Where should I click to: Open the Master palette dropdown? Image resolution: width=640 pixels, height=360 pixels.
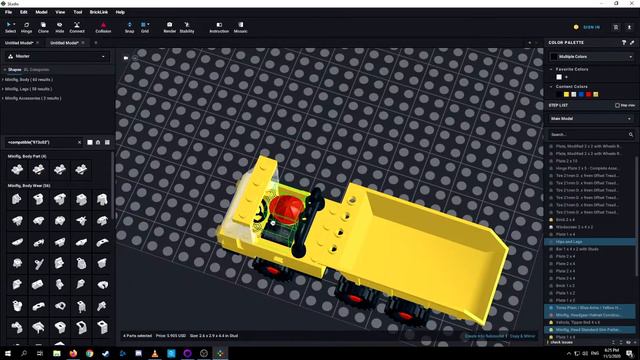[x=57, y=56]
